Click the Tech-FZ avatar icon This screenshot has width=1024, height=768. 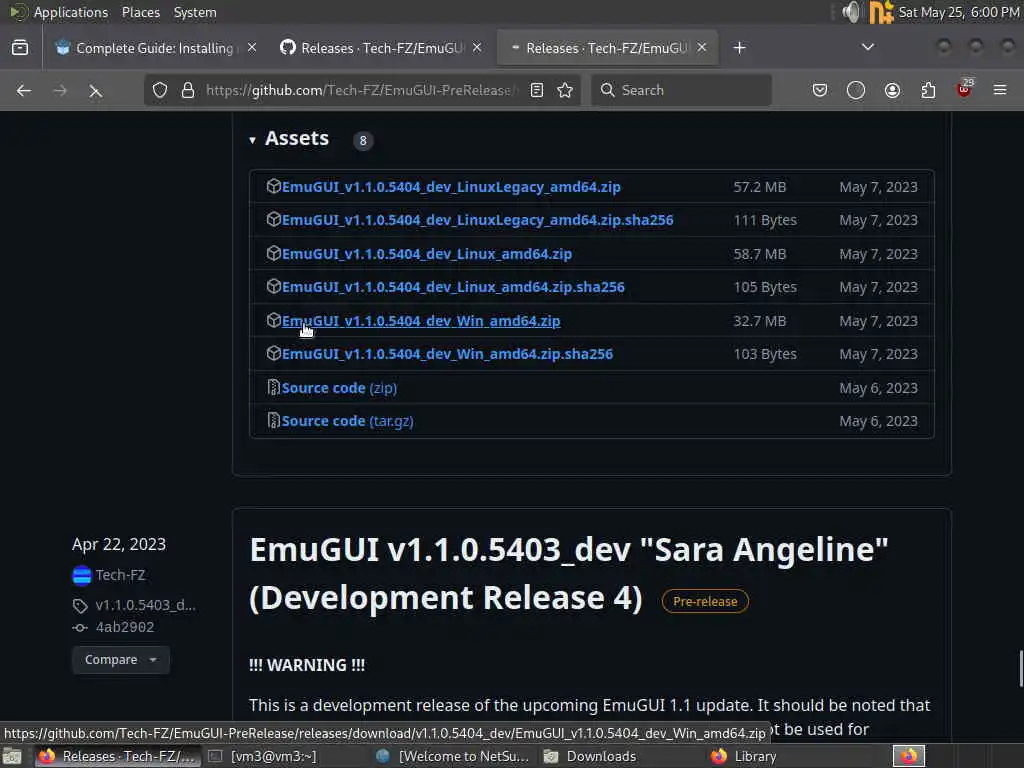tap(82, 575)
